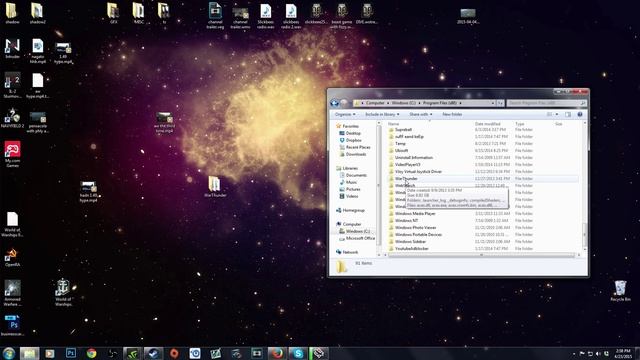
Task: Sort the list by Name column header
Action: point(393,124)
